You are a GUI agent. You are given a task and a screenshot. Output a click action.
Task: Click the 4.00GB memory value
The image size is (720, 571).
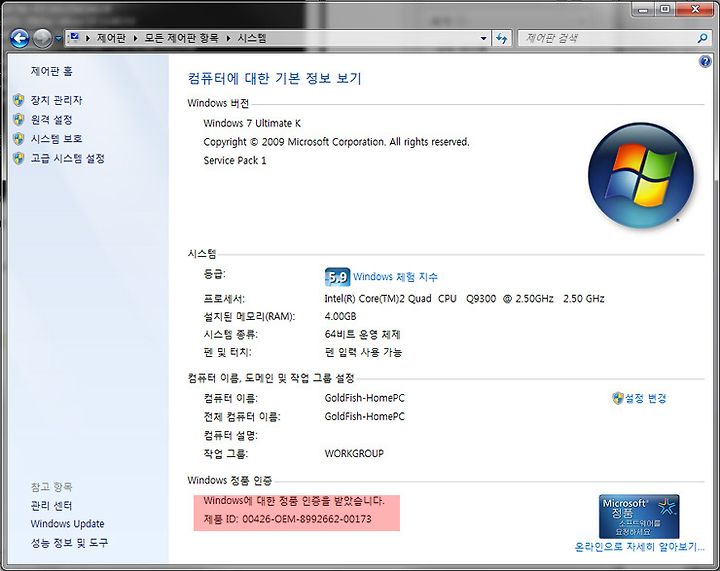pos(340,316)
